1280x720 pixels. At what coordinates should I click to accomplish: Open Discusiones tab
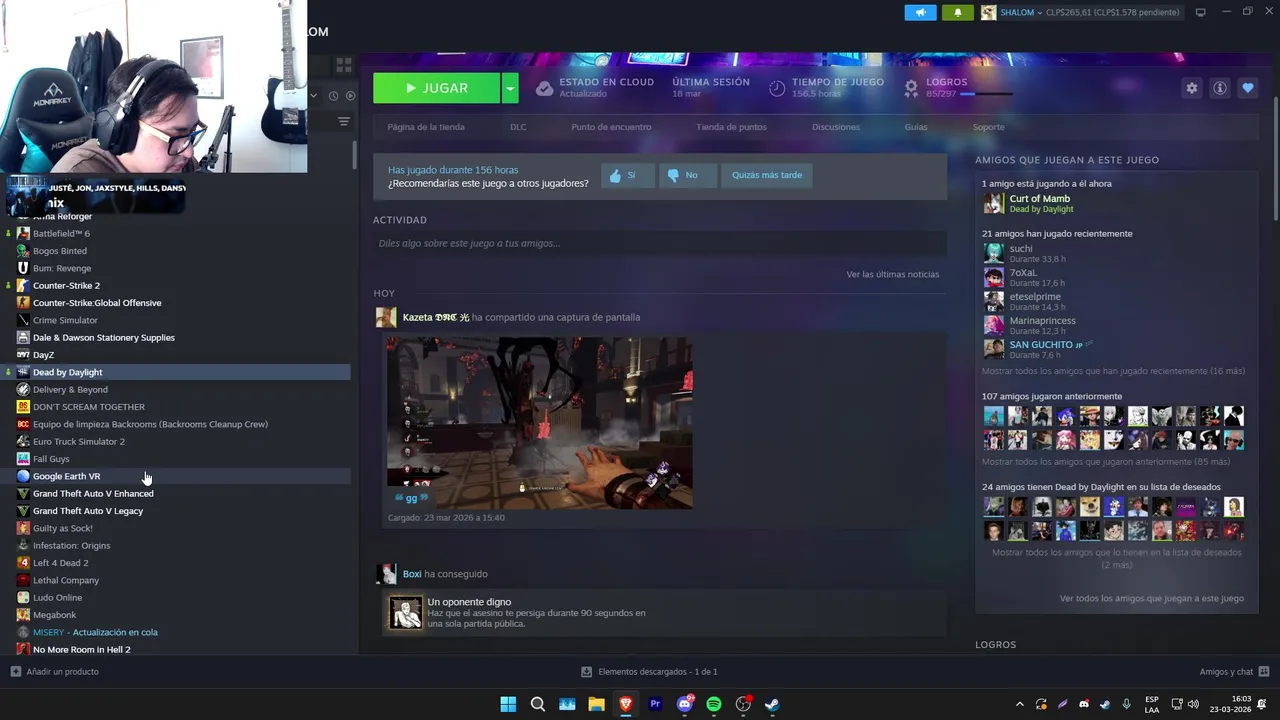click(836, 127)
